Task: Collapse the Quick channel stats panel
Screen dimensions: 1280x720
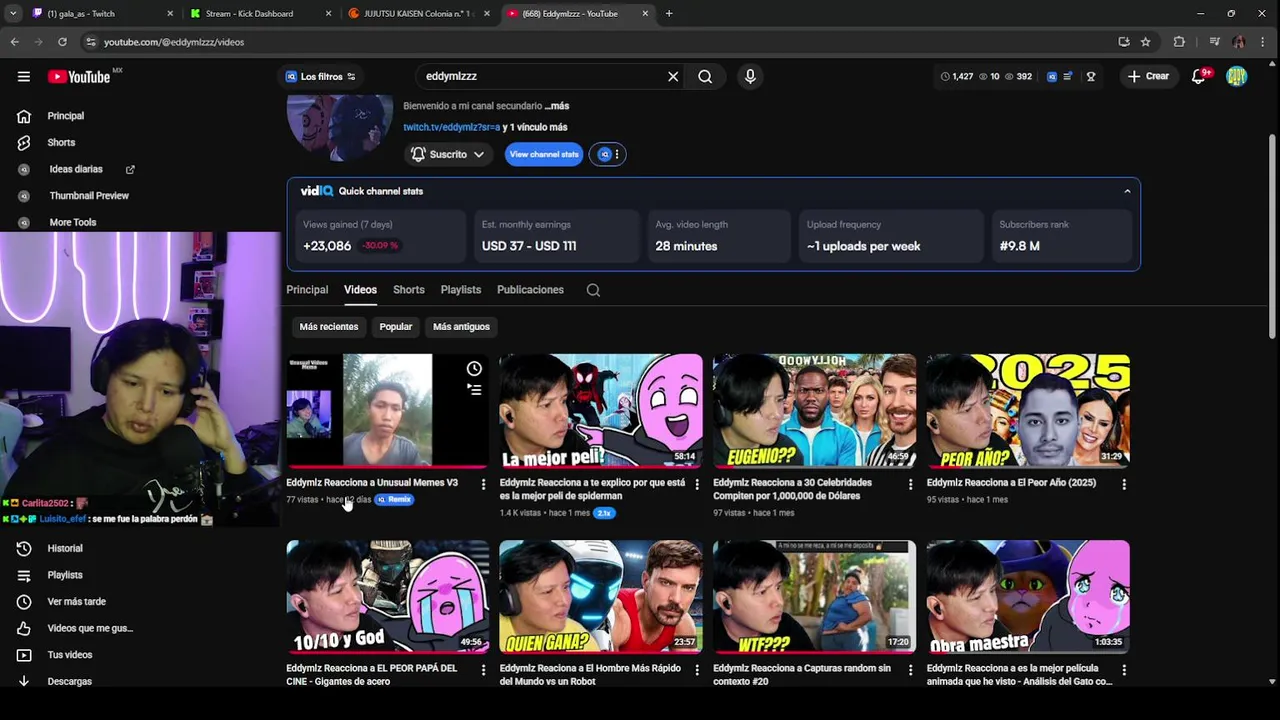Action: pyautogui.click(x=1127, y=191)
